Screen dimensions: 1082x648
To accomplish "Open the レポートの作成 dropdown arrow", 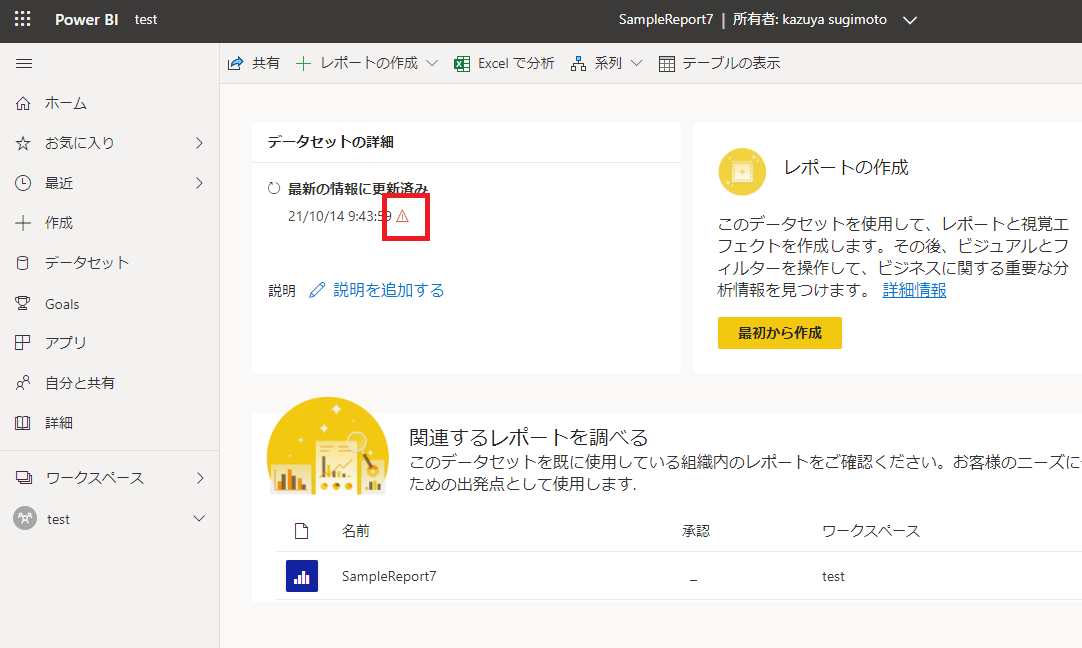I will 432,63.
